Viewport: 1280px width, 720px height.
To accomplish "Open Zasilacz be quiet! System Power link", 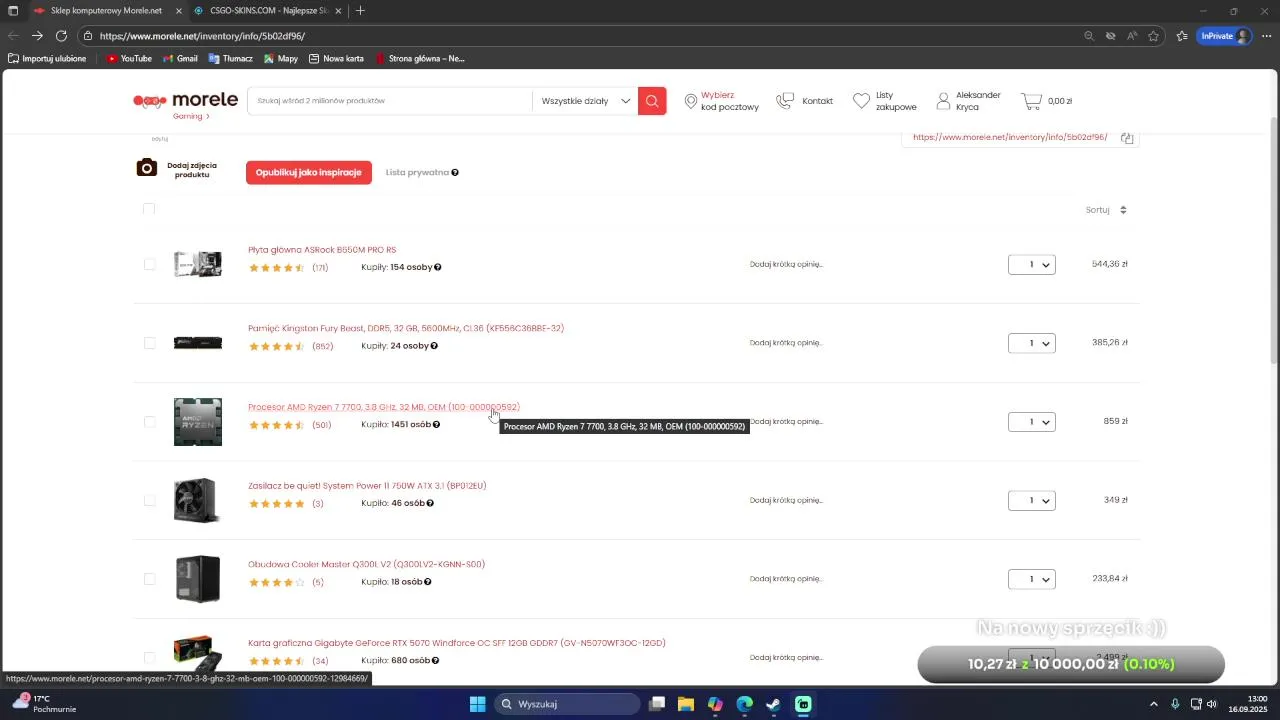I will pyautogui.click(x=367, y=486).
